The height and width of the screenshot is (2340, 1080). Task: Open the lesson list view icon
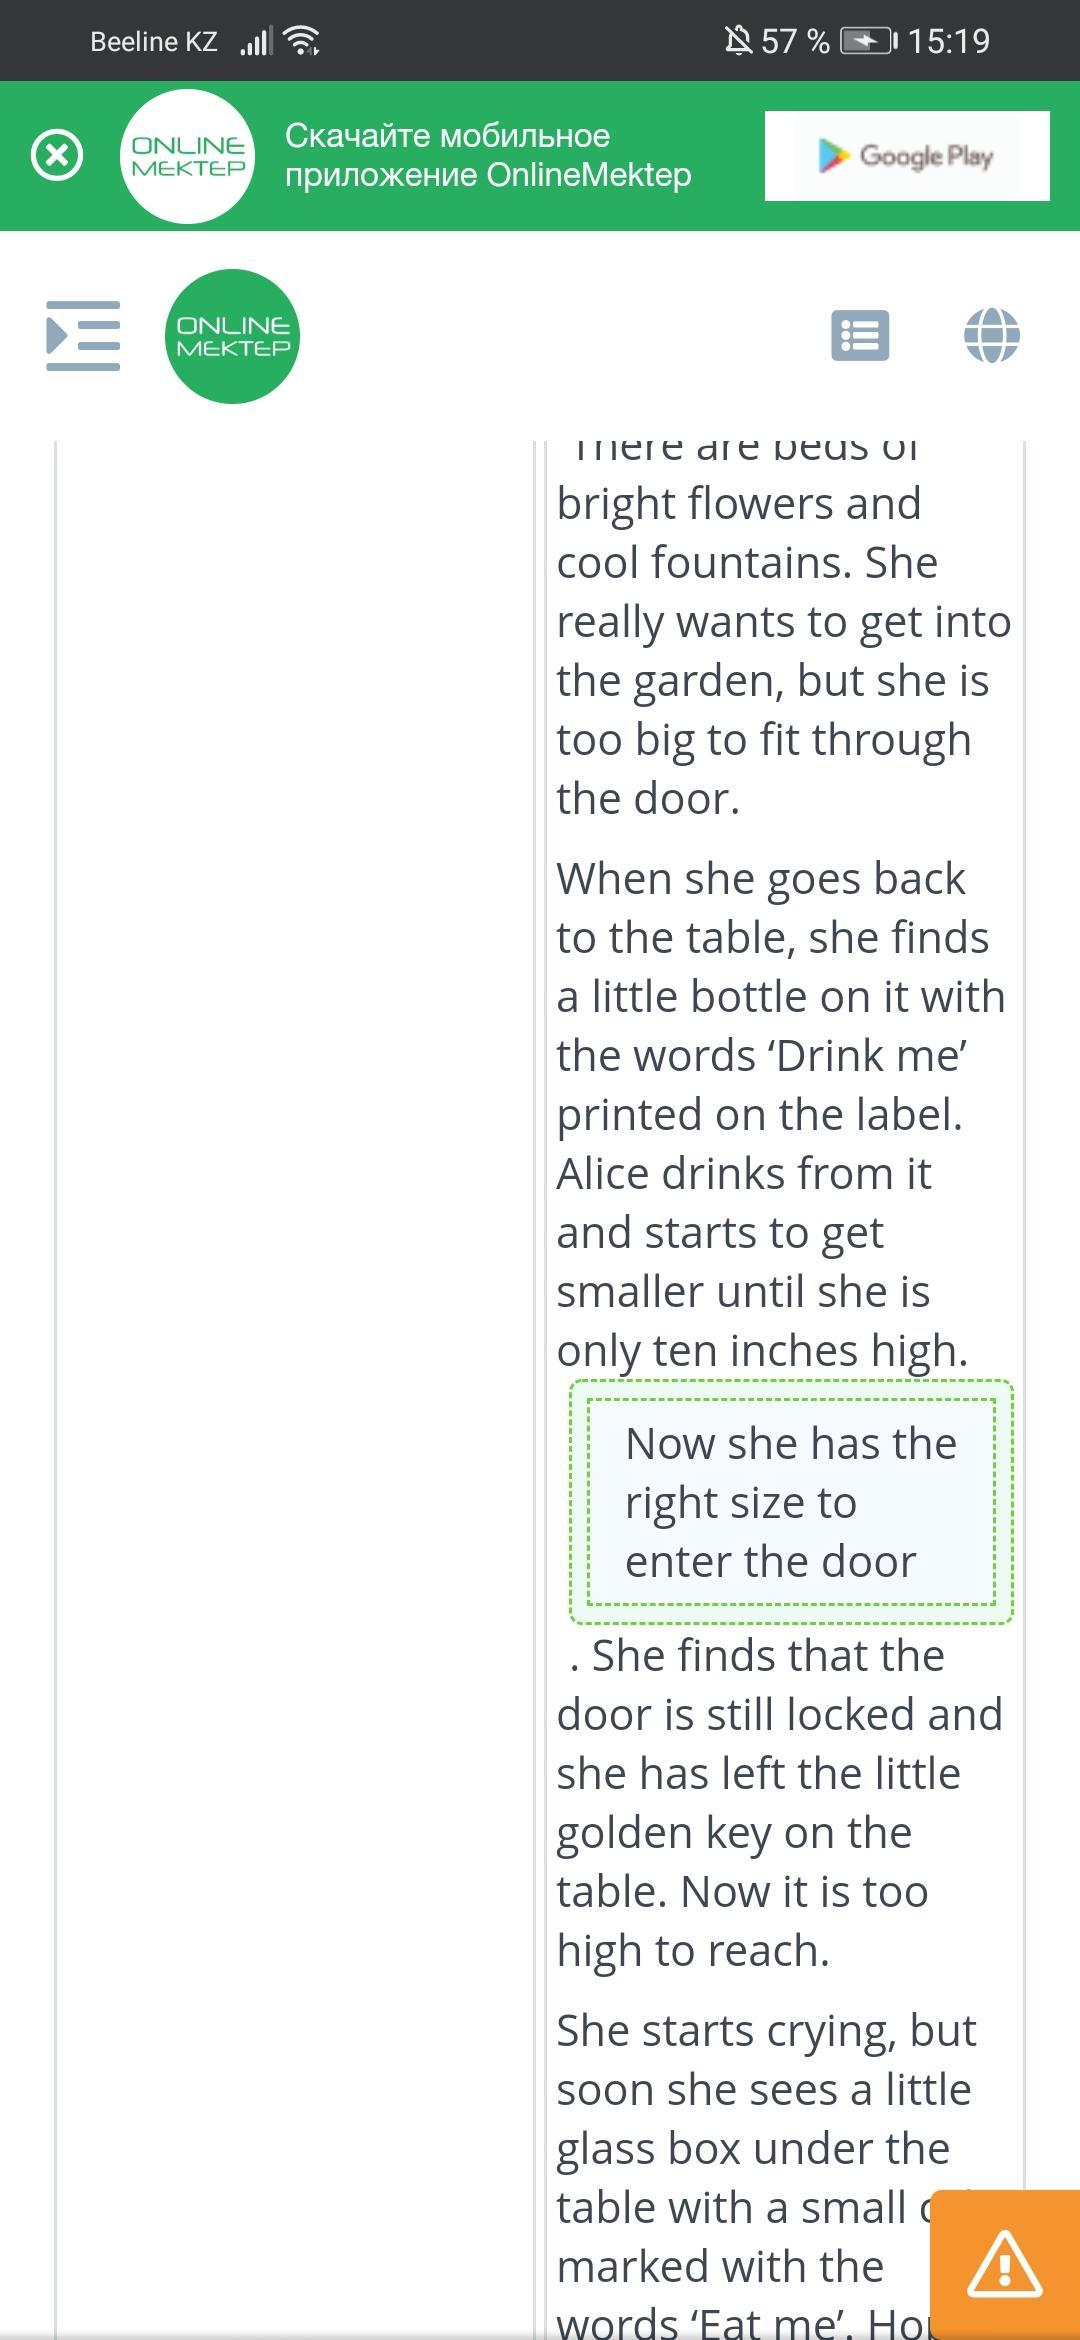[x=860, y=336]
